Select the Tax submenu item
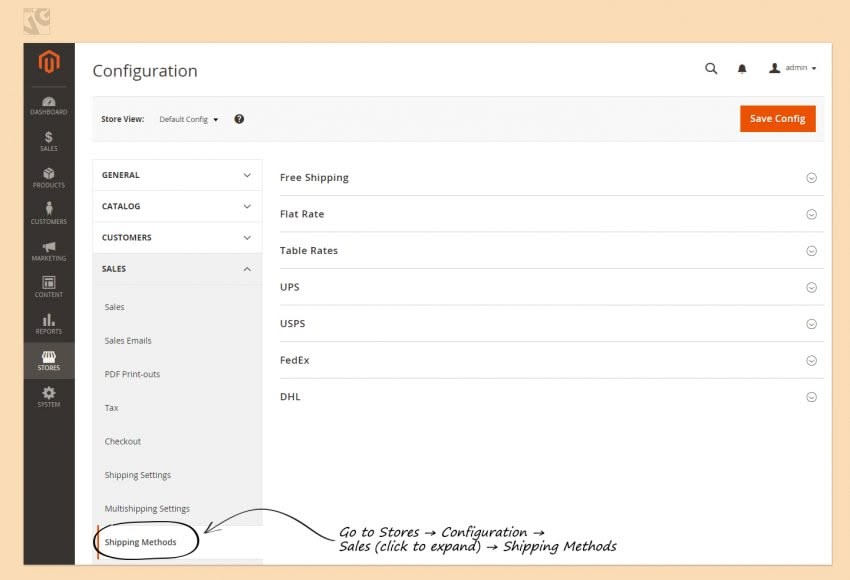This screenshot has height=580, width=850. point(111,408)
